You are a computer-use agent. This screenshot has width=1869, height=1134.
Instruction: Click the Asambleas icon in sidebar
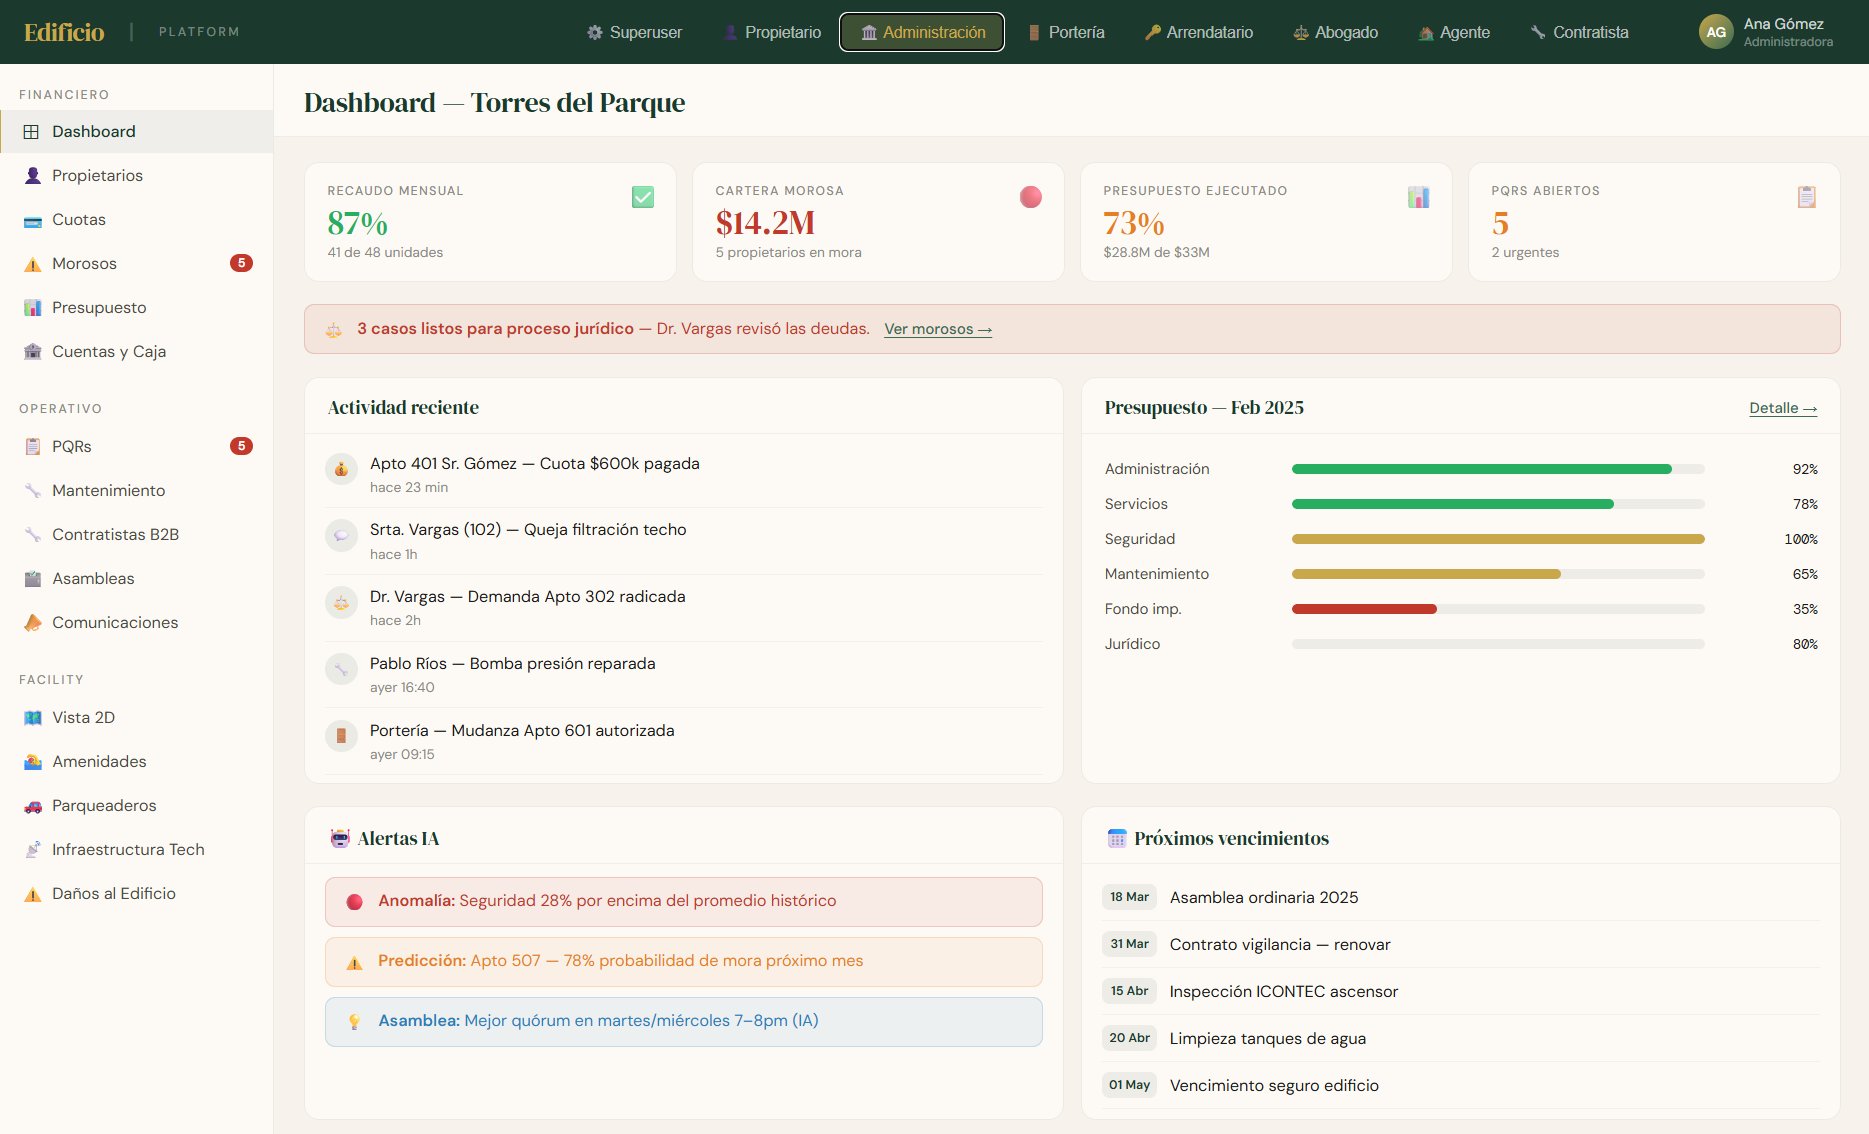32,579
